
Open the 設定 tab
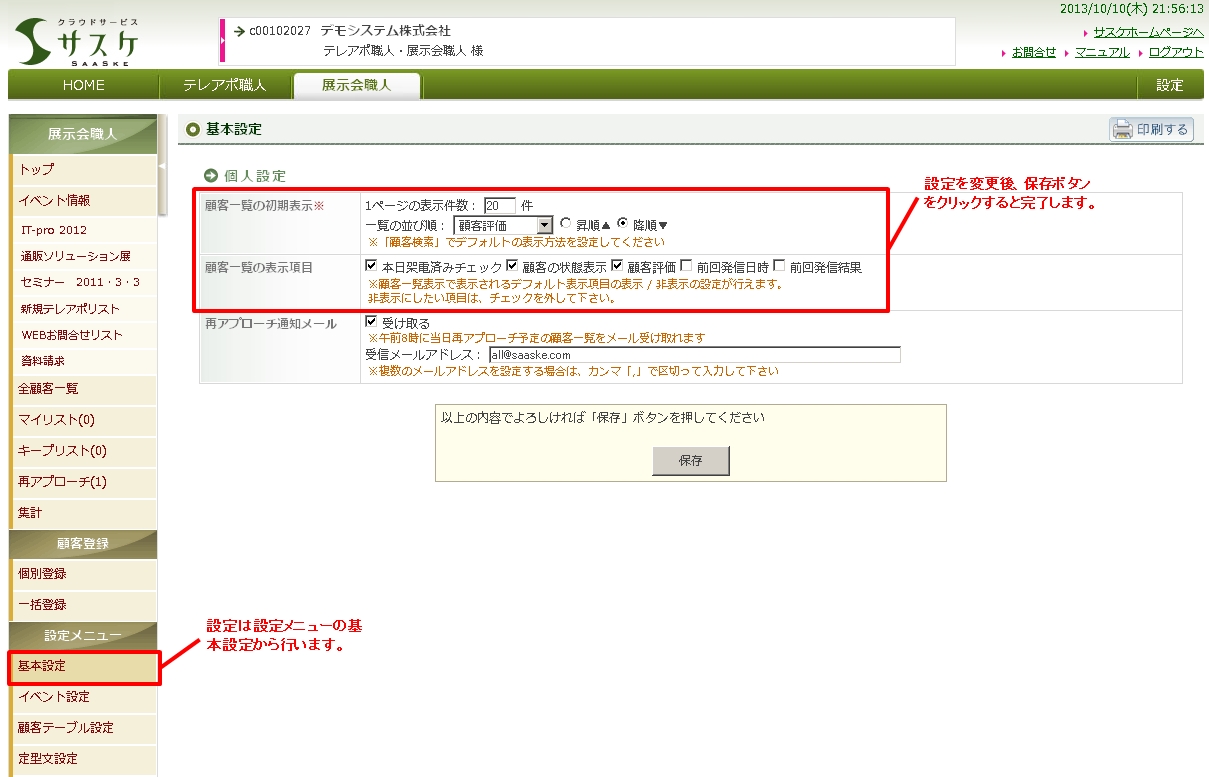(x=1170, y=85)
